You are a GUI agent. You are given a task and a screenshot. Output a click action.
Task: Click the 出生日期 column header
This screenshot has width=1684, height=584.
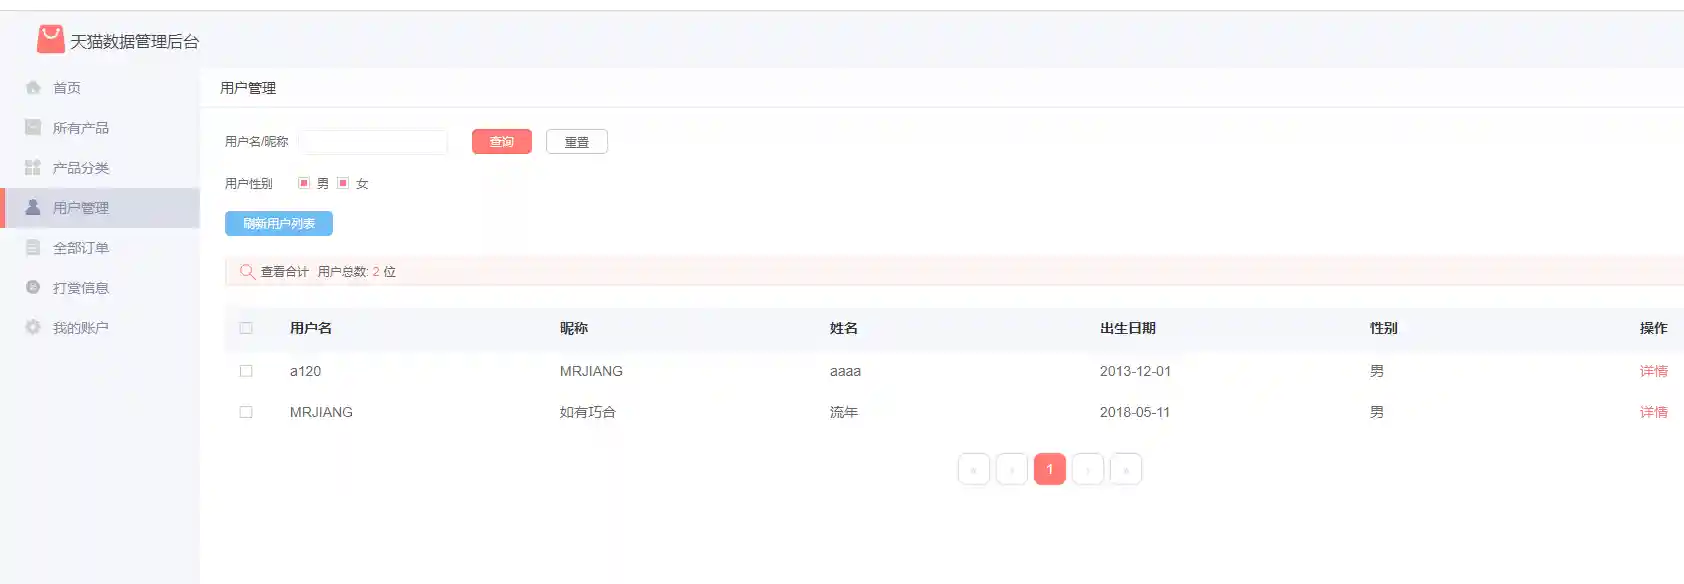click(1128, 328)
